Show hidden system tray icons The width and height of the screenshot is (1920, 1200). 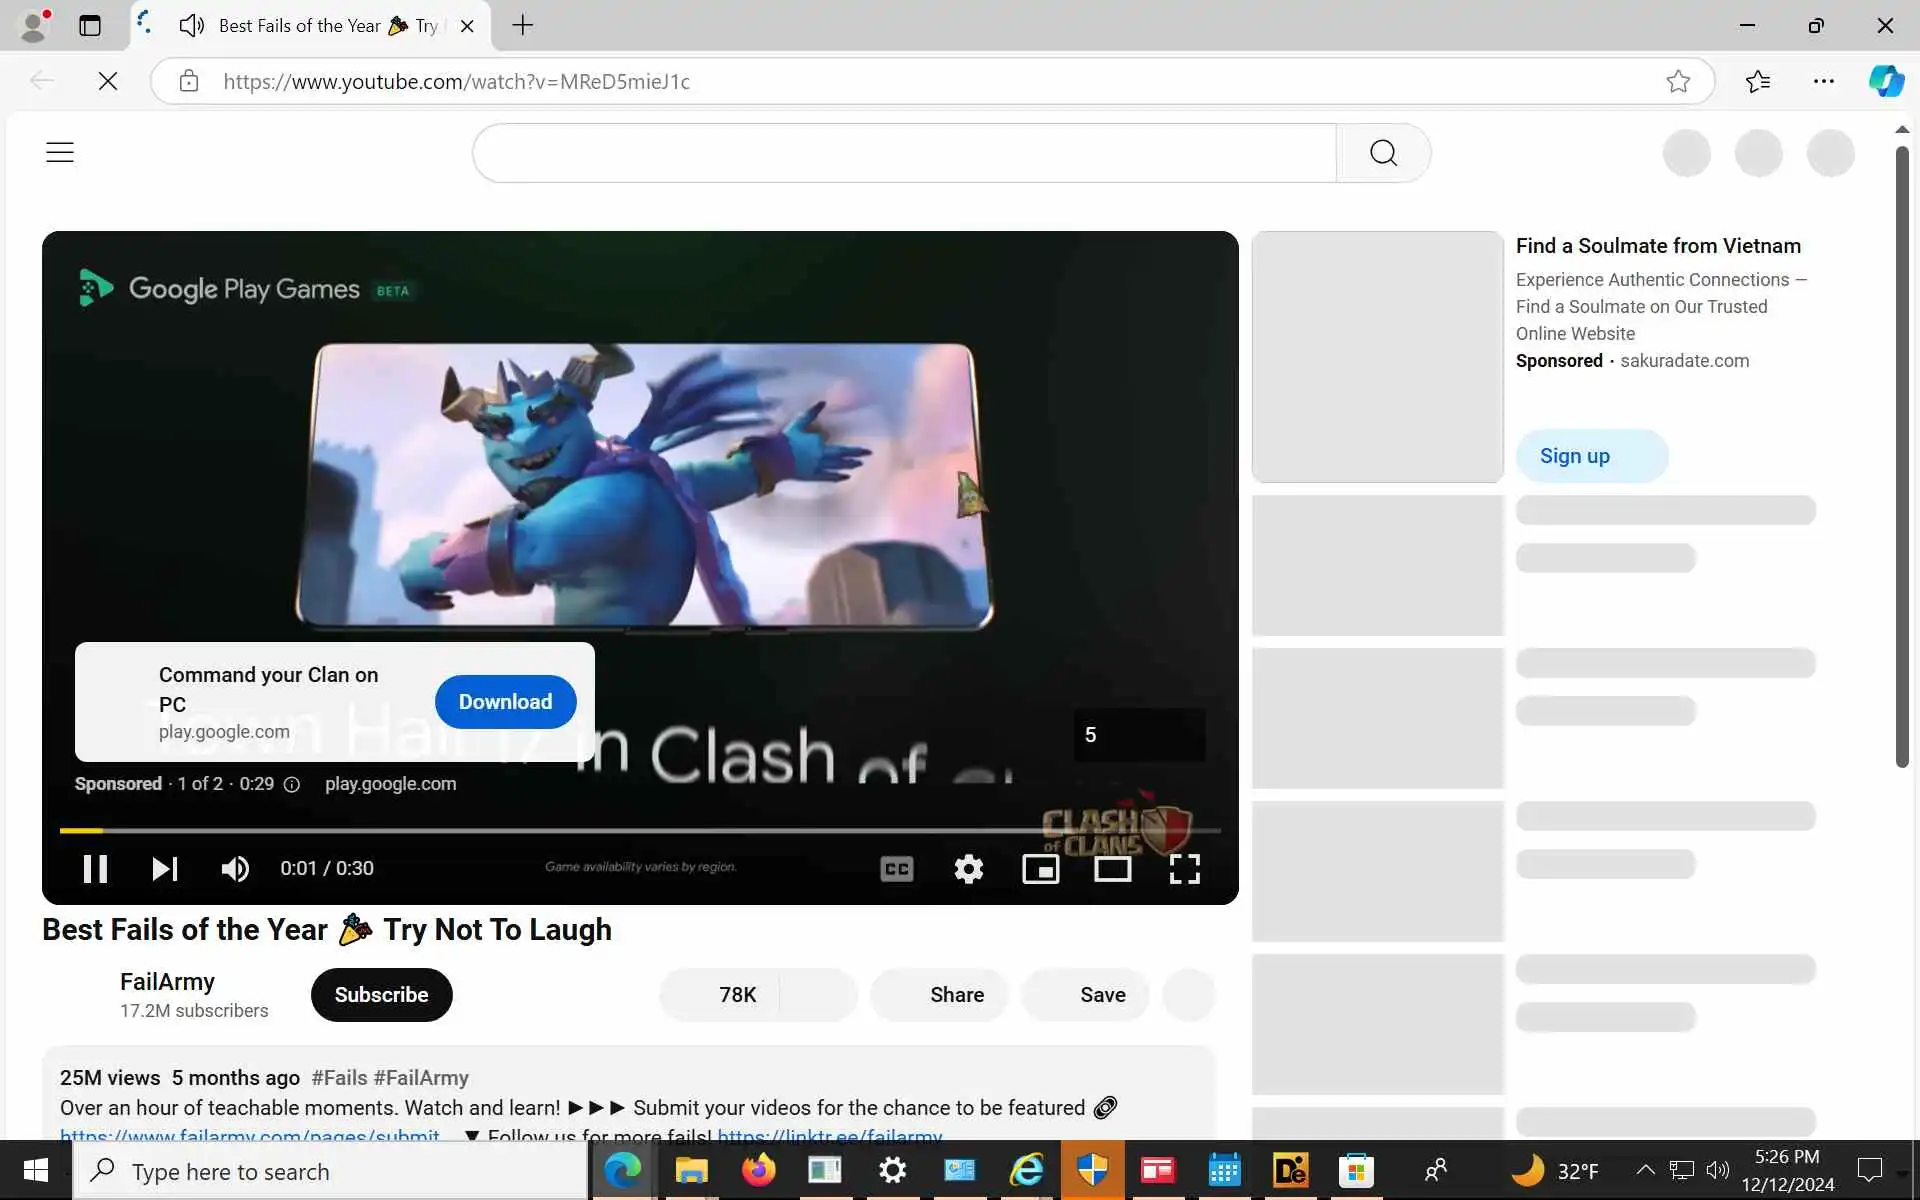[1644, 1169]
